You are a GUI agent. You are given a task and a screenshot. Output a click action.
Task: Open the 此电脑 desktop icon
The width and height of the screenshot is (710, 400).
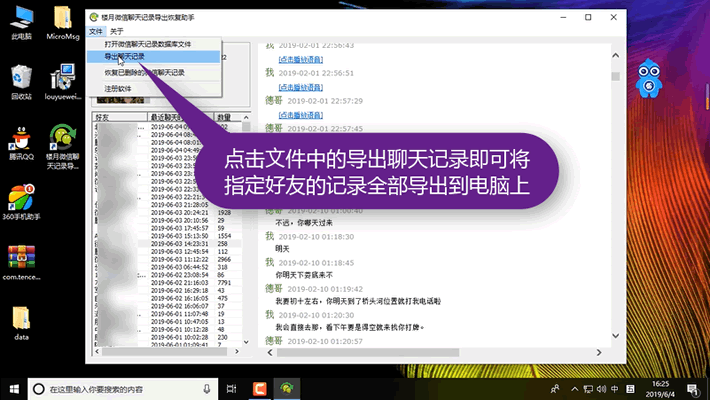pos(21,23)
